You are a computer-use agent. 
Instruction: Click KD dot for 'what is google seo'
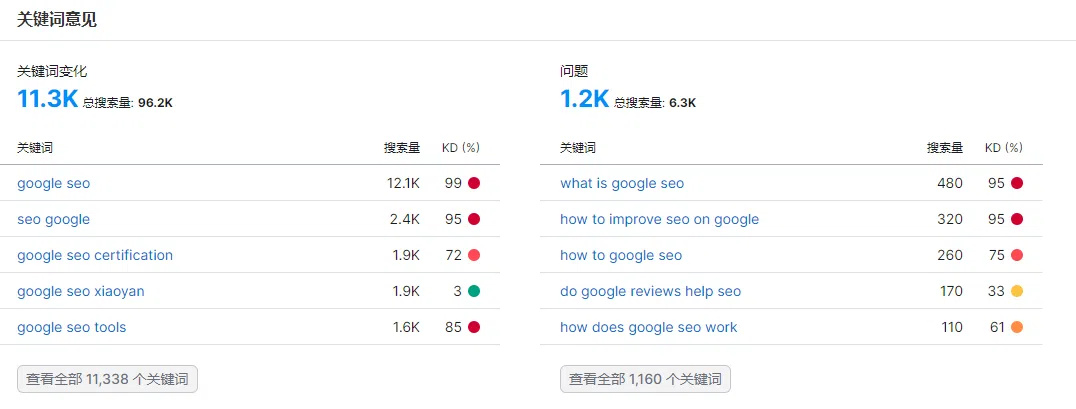pyautogui.click(x=1017, y=183)
